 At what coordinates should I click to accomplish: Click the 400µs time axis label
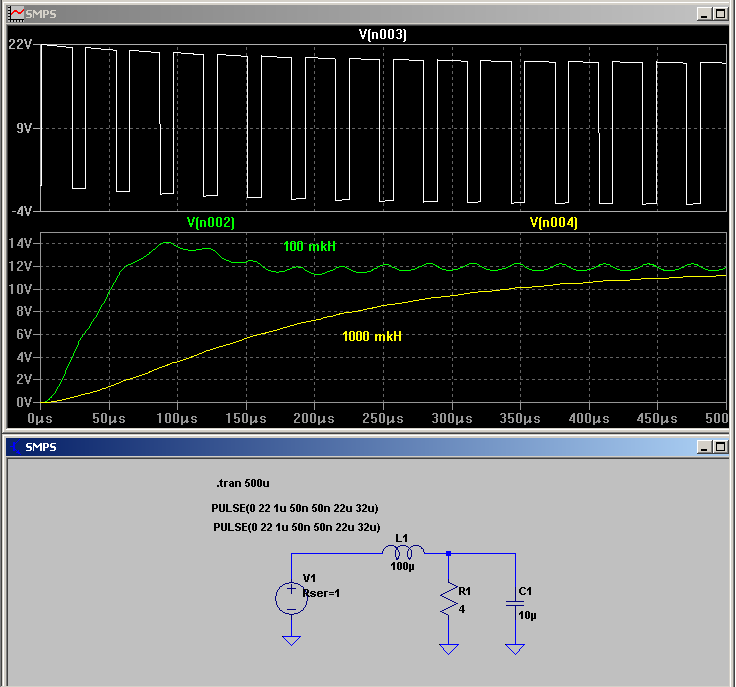pos(589,418)
